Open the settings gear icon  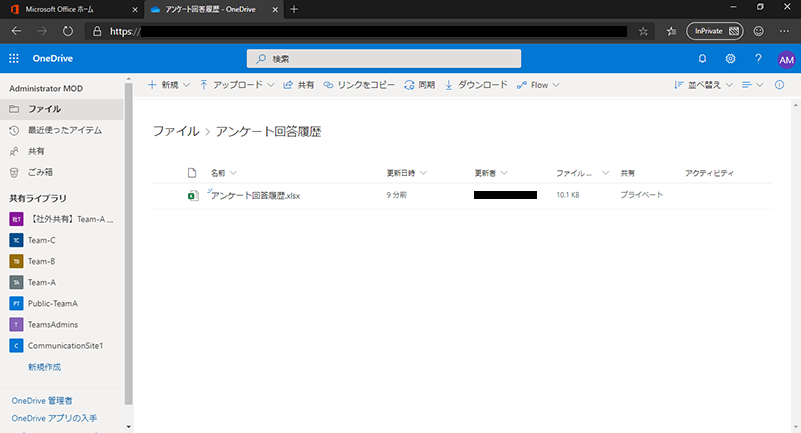[x=730, y=59]
